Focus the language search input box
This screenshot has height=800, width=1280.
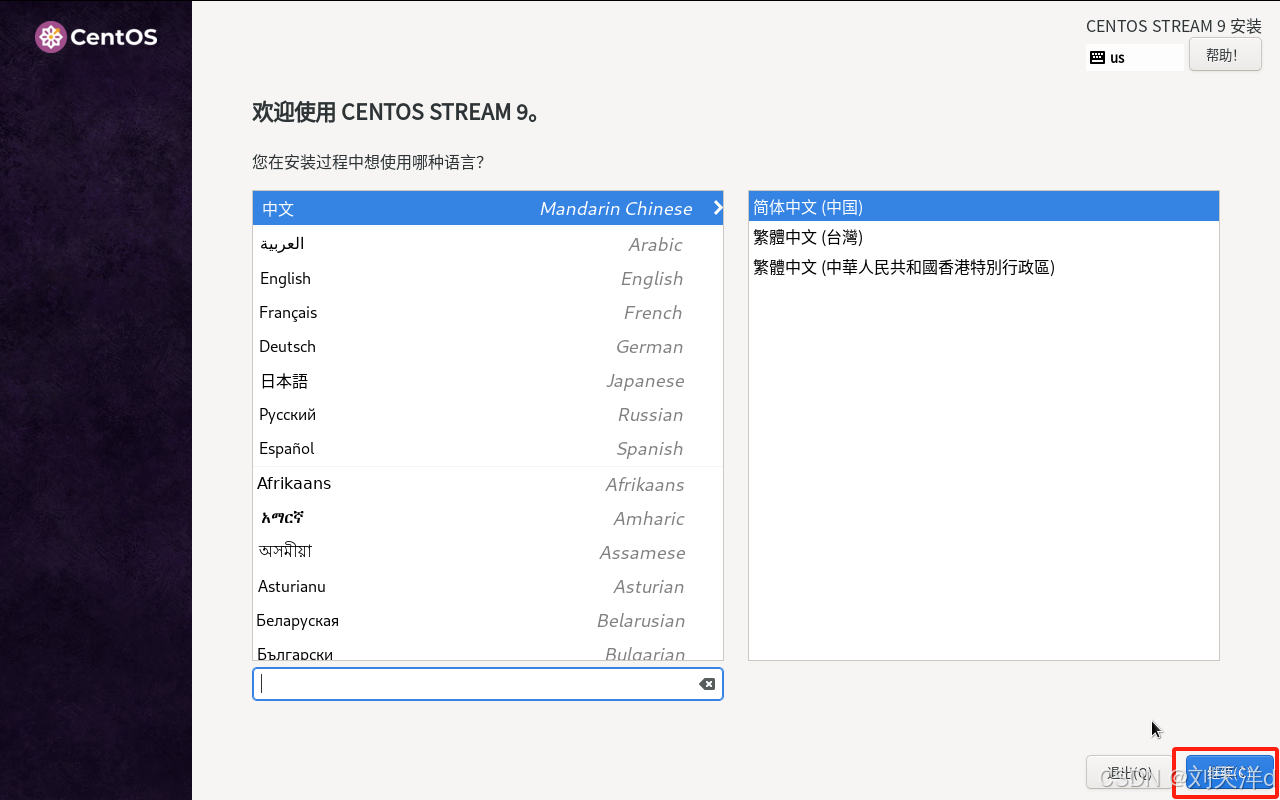pyautogui.click(x=476, y=684)
